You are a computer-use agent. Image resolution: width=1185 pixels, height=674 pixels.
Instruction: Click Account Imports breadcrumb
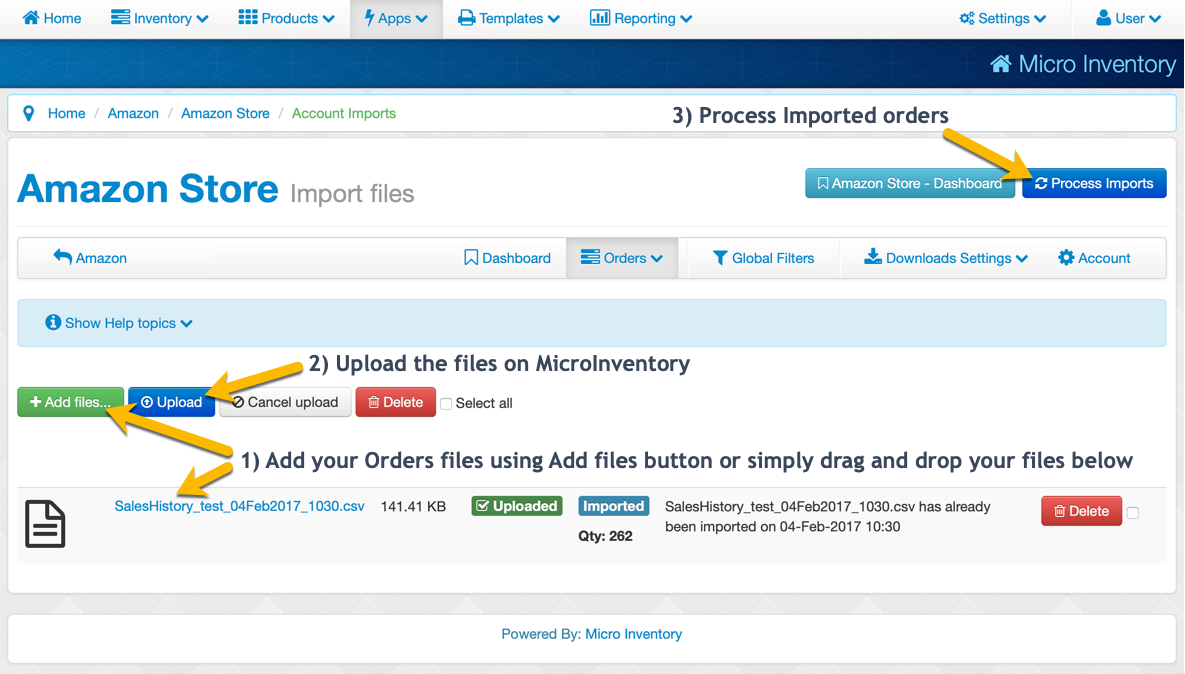344,113
